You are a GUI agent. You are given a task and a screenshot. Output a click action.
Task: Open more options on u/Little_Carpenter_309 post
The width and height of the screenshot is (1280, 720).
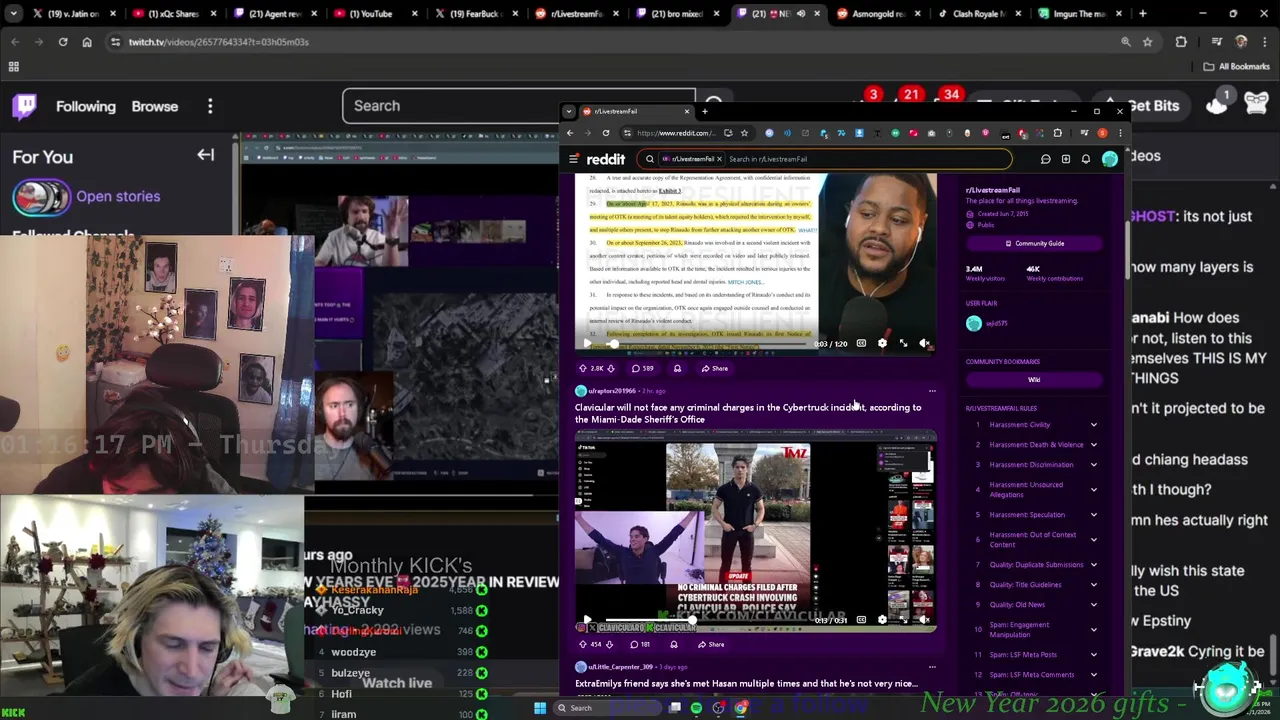(932, 667)
